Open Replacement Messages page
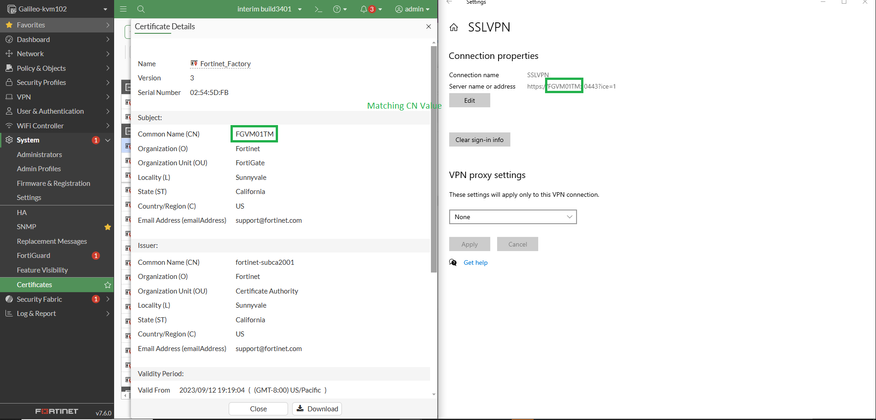Image resolution: width=876 pixels, height=420 pixels. 51,241
